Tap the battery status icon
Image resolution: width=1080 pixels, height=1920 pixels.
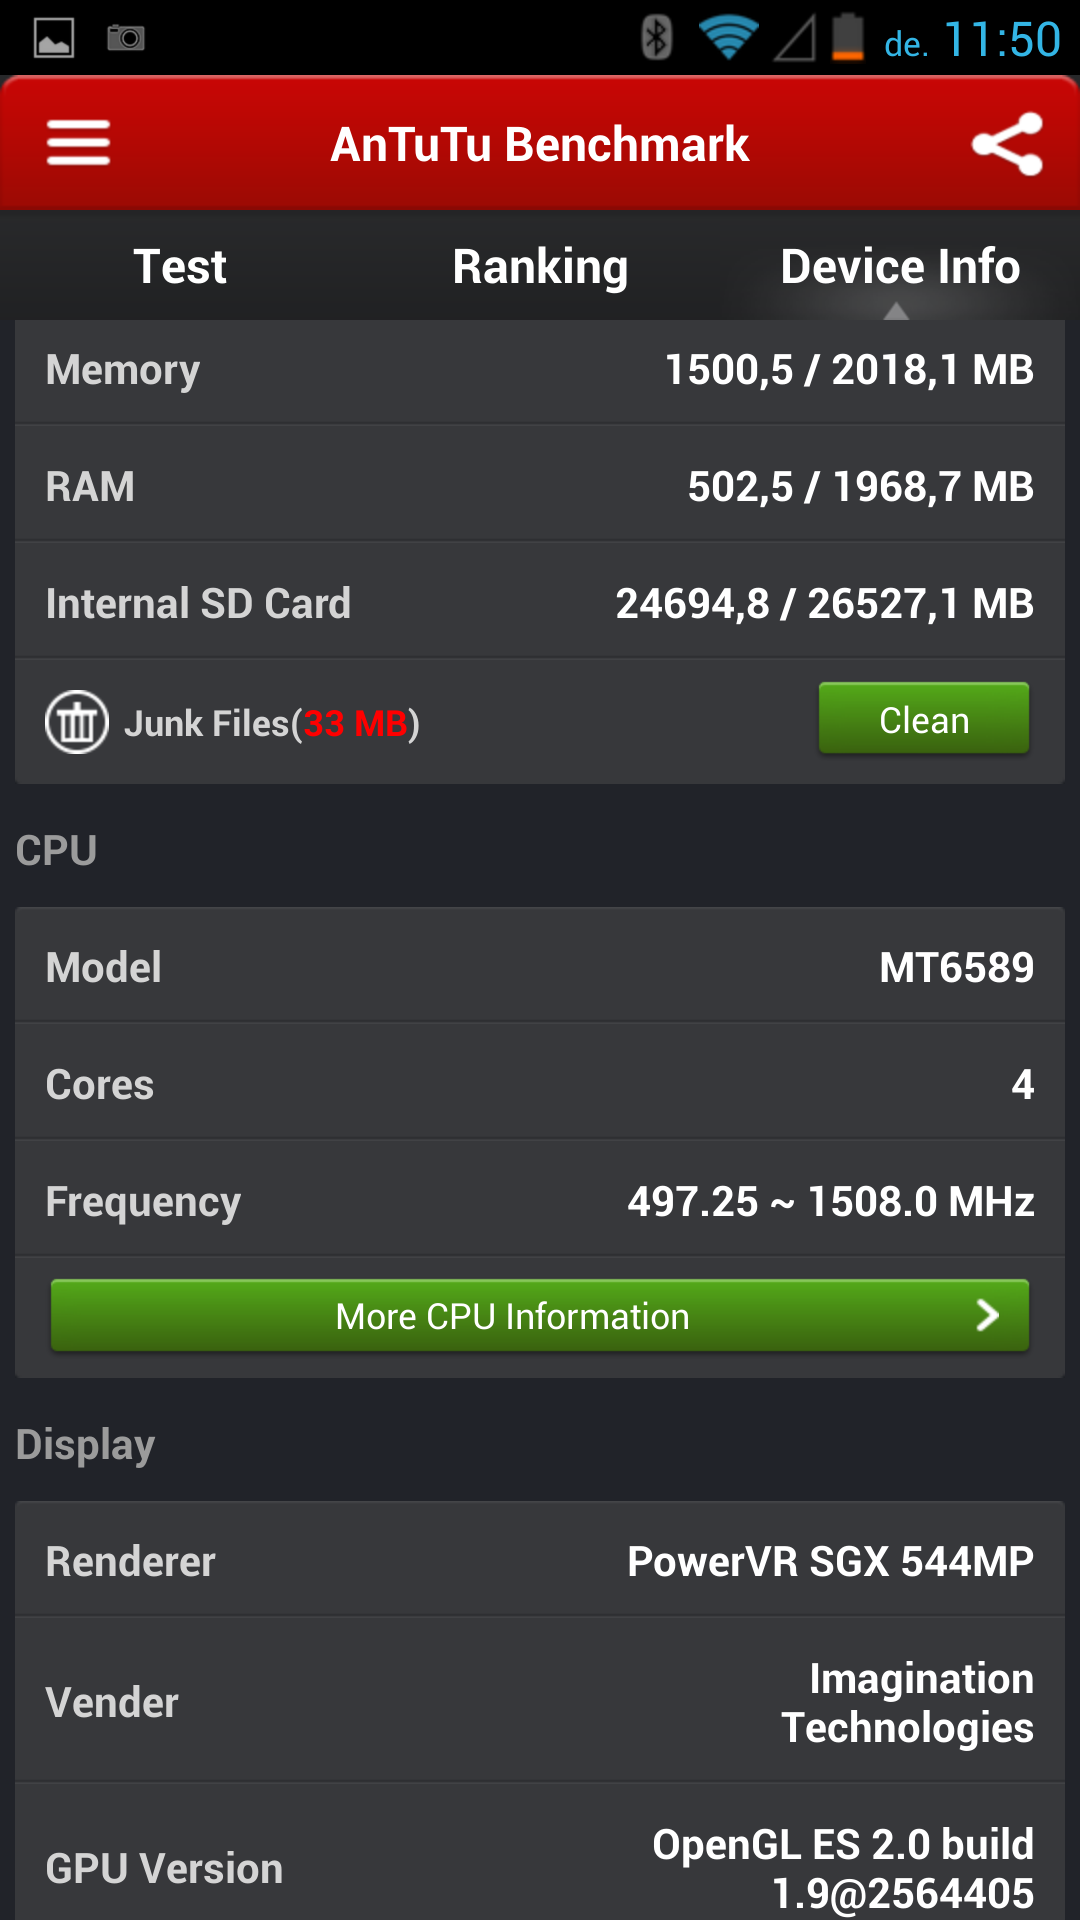pos(848,38)
